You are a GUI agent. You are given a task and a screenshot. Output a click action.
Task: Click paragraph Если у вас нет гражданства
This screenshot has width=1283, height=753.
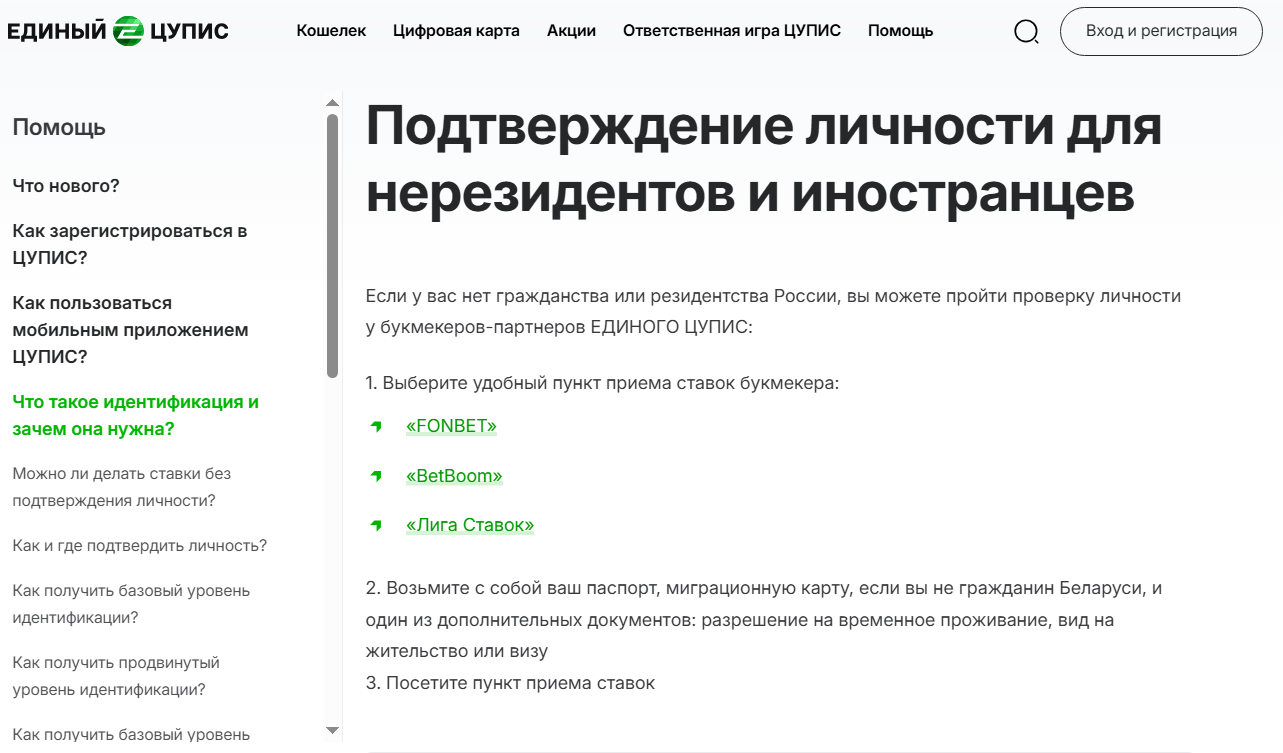click(x=773, y=312)
